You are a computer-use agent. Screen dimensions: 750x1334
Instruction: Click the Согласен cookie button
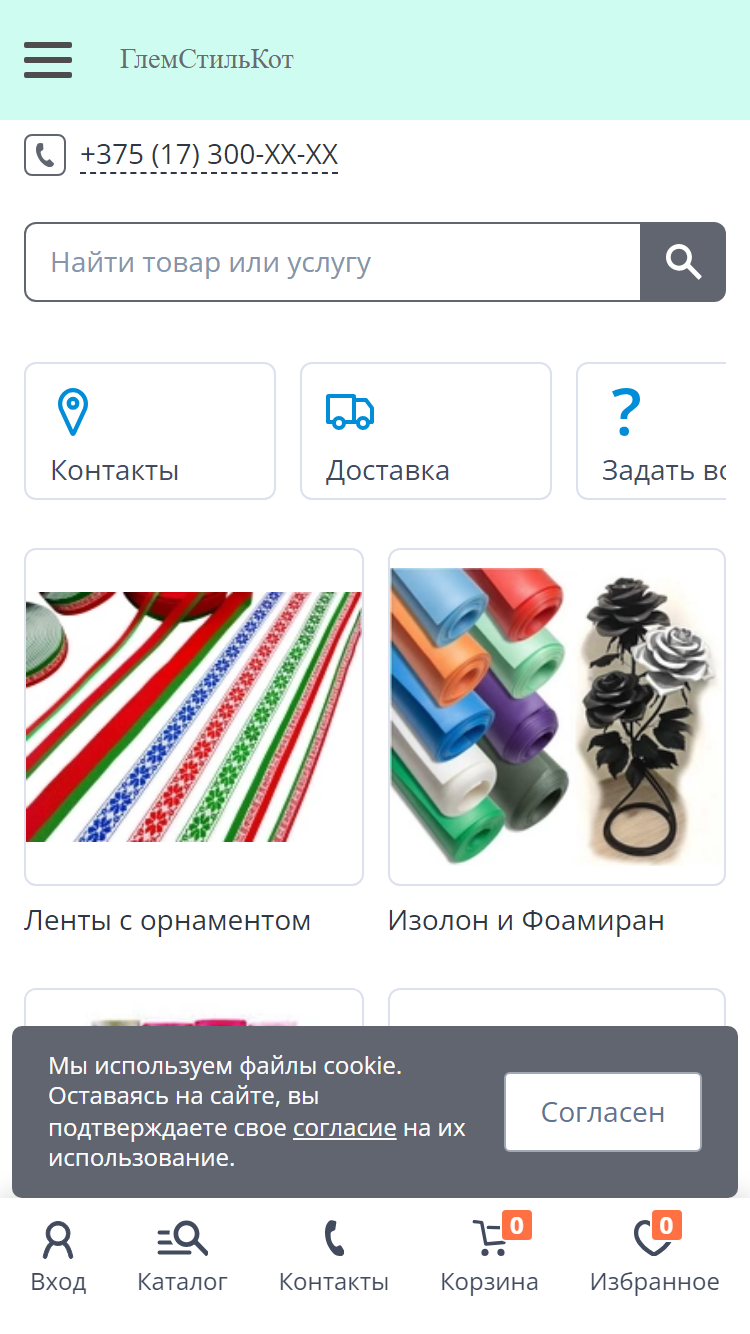(603, 1112)
